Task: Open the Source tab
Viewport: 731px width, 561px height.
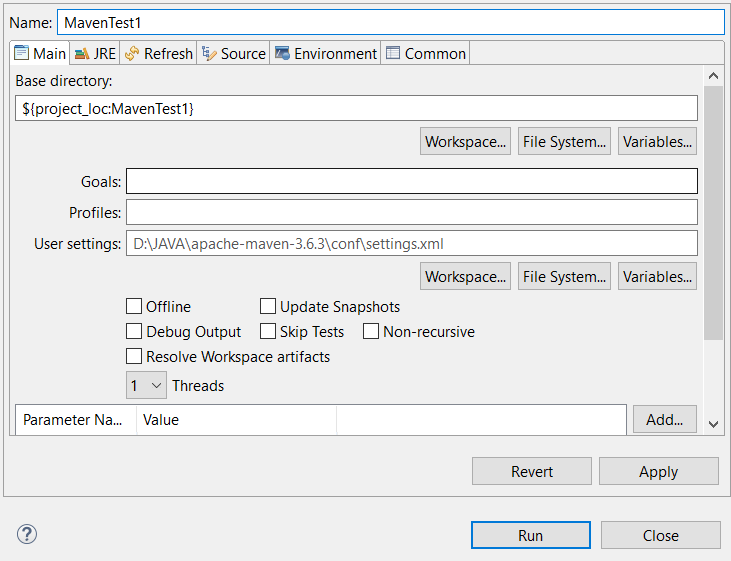Action: tap(234, 53)
